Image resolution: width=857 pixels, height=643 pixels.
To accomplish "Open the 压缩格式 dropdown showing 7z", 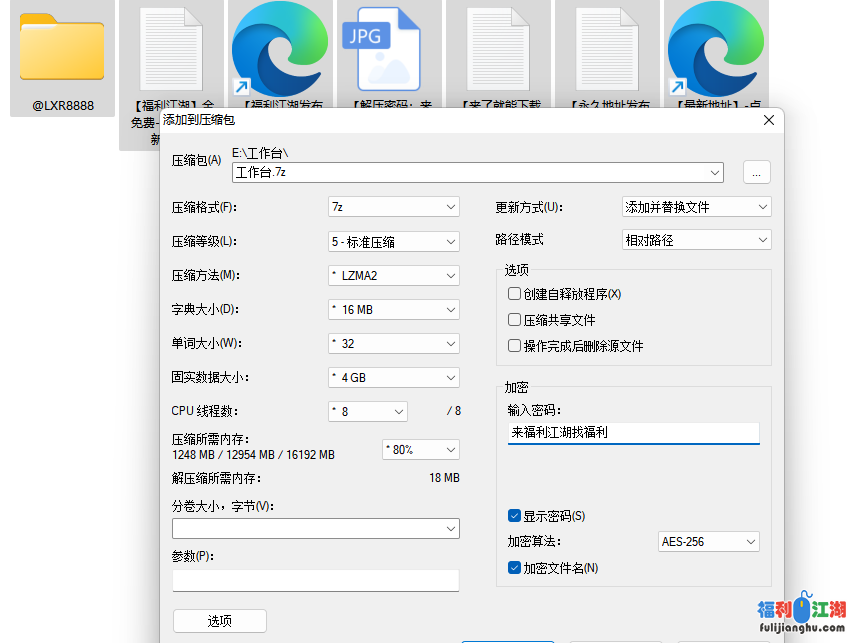I will coord(394,207).
